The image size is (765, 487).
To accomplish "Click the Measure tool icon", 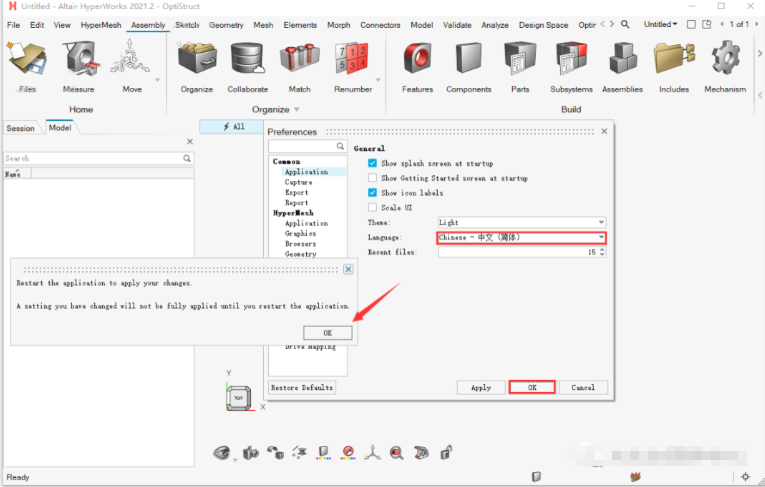I will point(78,62).
